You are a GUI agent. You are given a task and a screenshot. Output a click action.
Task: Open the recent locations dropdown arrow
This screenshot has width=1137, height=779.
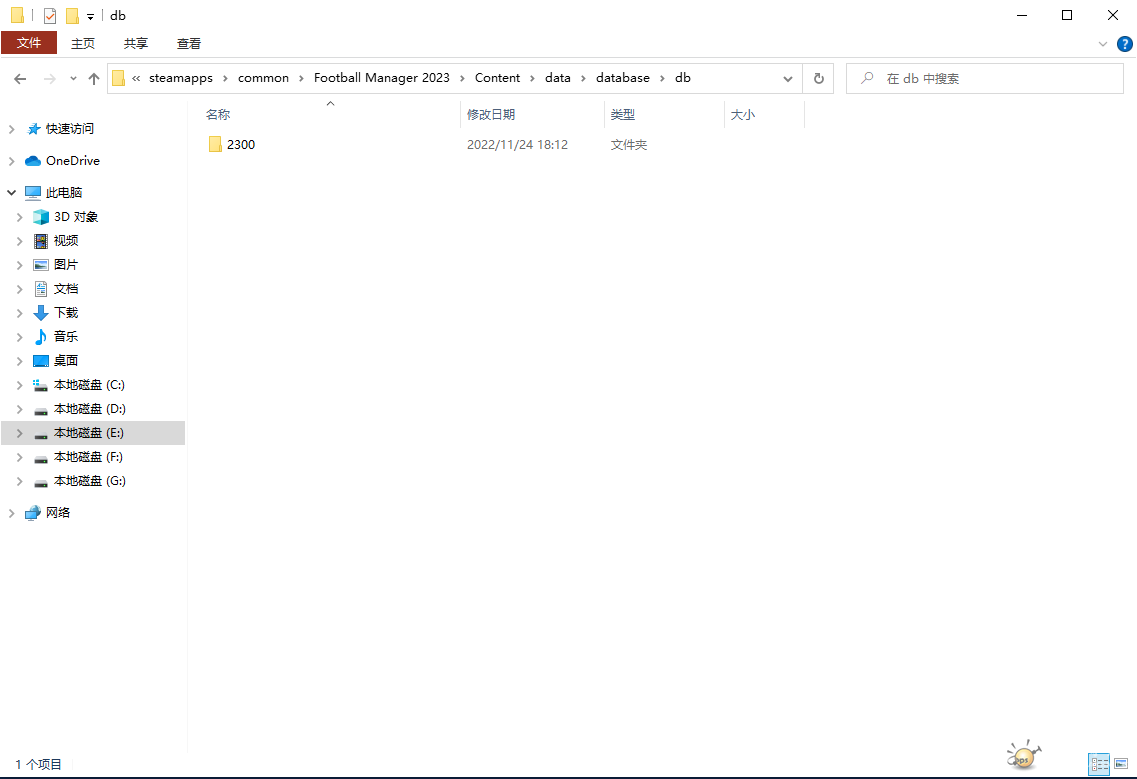point(73,79)
